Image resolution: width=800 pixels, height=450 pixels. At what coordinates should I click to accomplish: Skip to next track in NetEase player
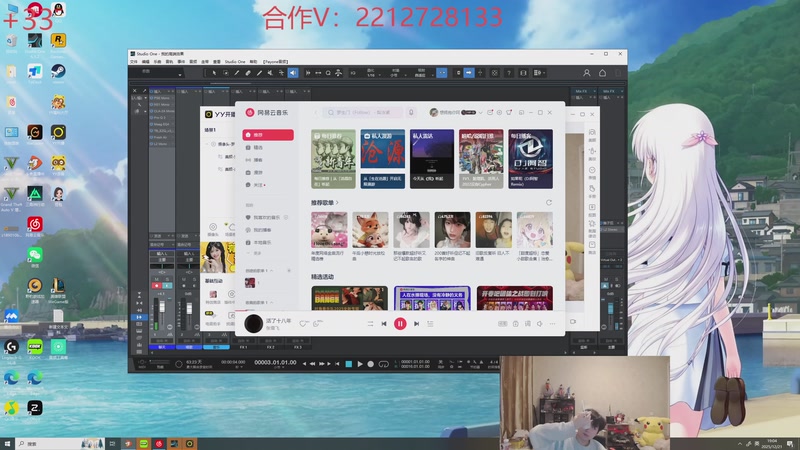point(416,323)
